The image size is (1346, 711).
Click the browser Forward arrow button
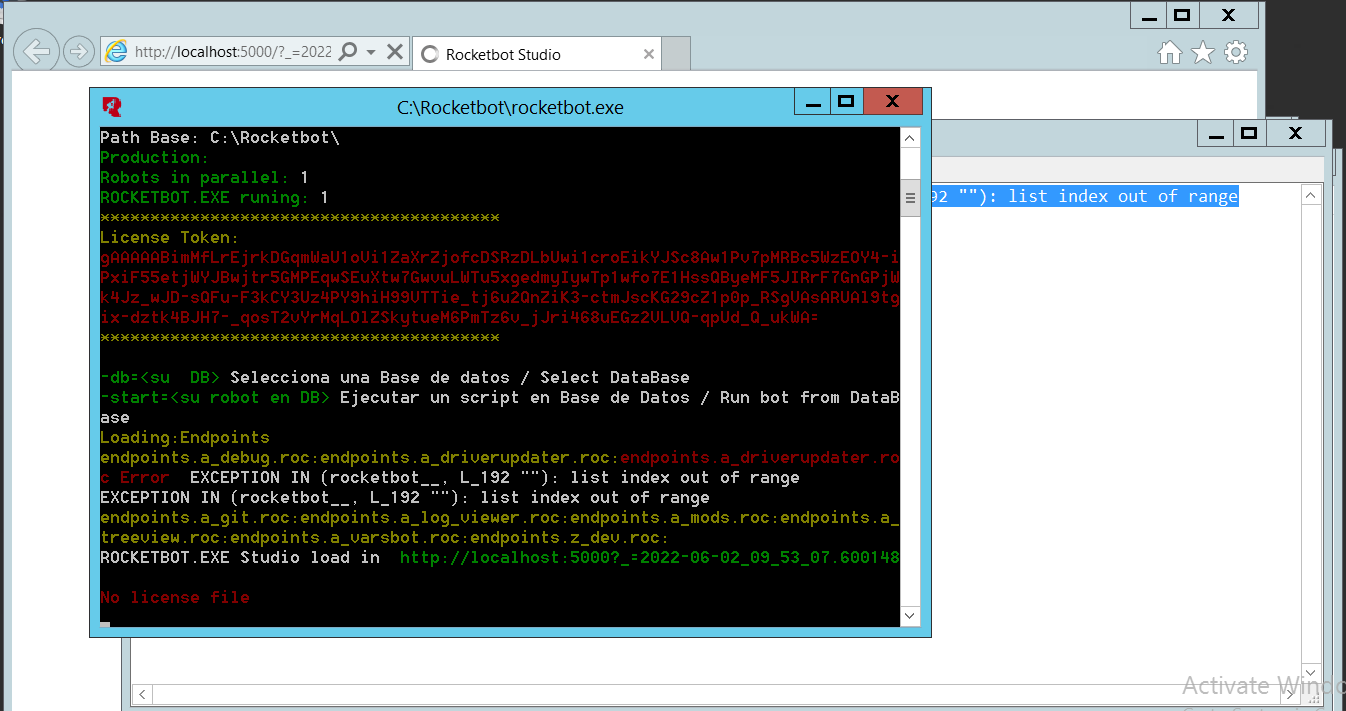point(78,52)
